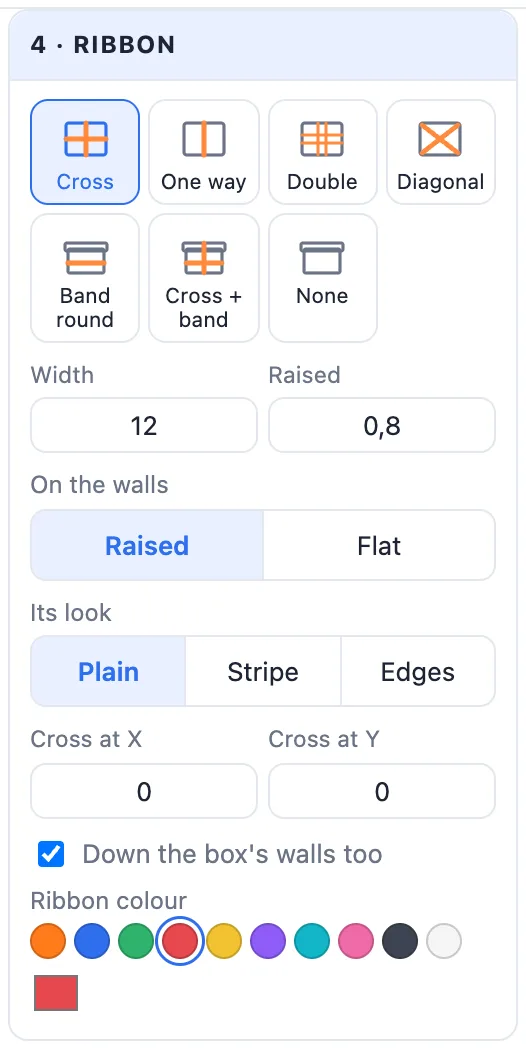Set walls ribbon to Raised
This screenshot has width=526, height=1048.
[x=147, y=545]
